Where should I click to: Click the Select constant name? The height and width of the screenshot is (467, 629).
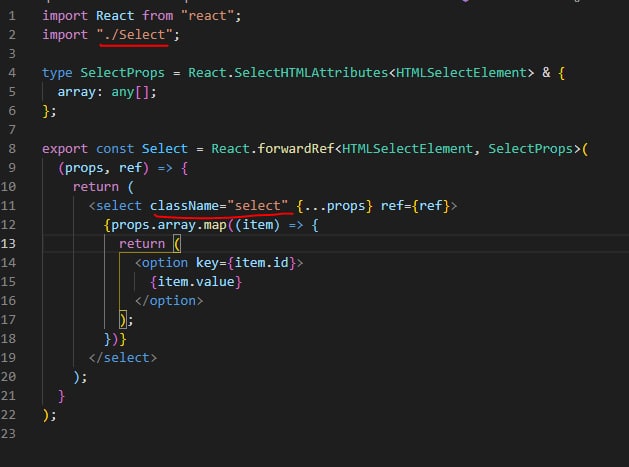pyautogui.click(x=164, y=149)
